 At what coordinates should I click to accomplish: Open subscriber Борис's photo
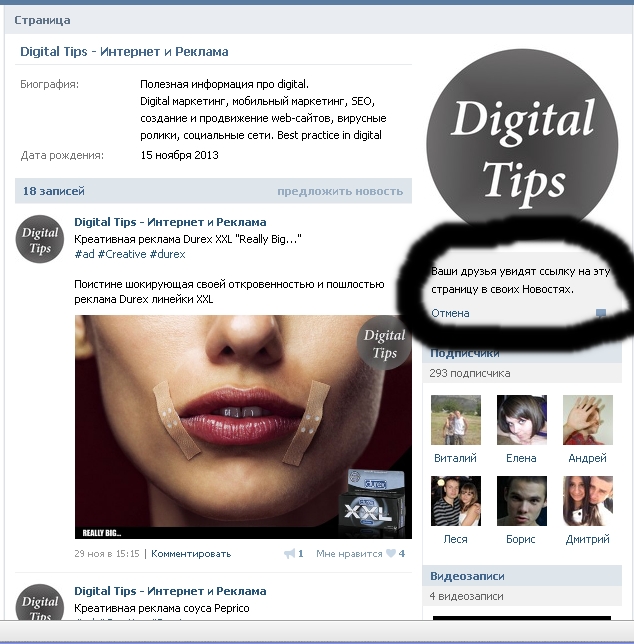pos(521,501)
